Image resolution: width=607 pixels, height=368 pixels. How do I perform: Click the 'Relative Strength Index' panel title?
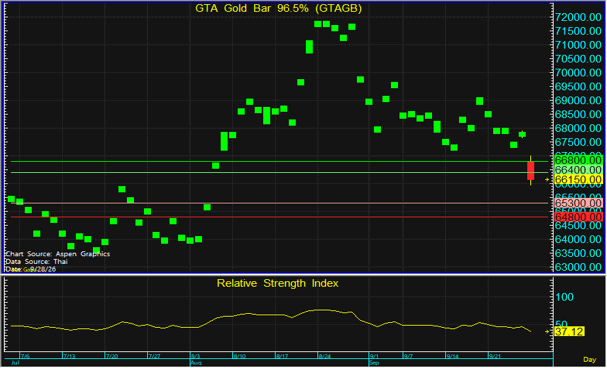[277, 283]
